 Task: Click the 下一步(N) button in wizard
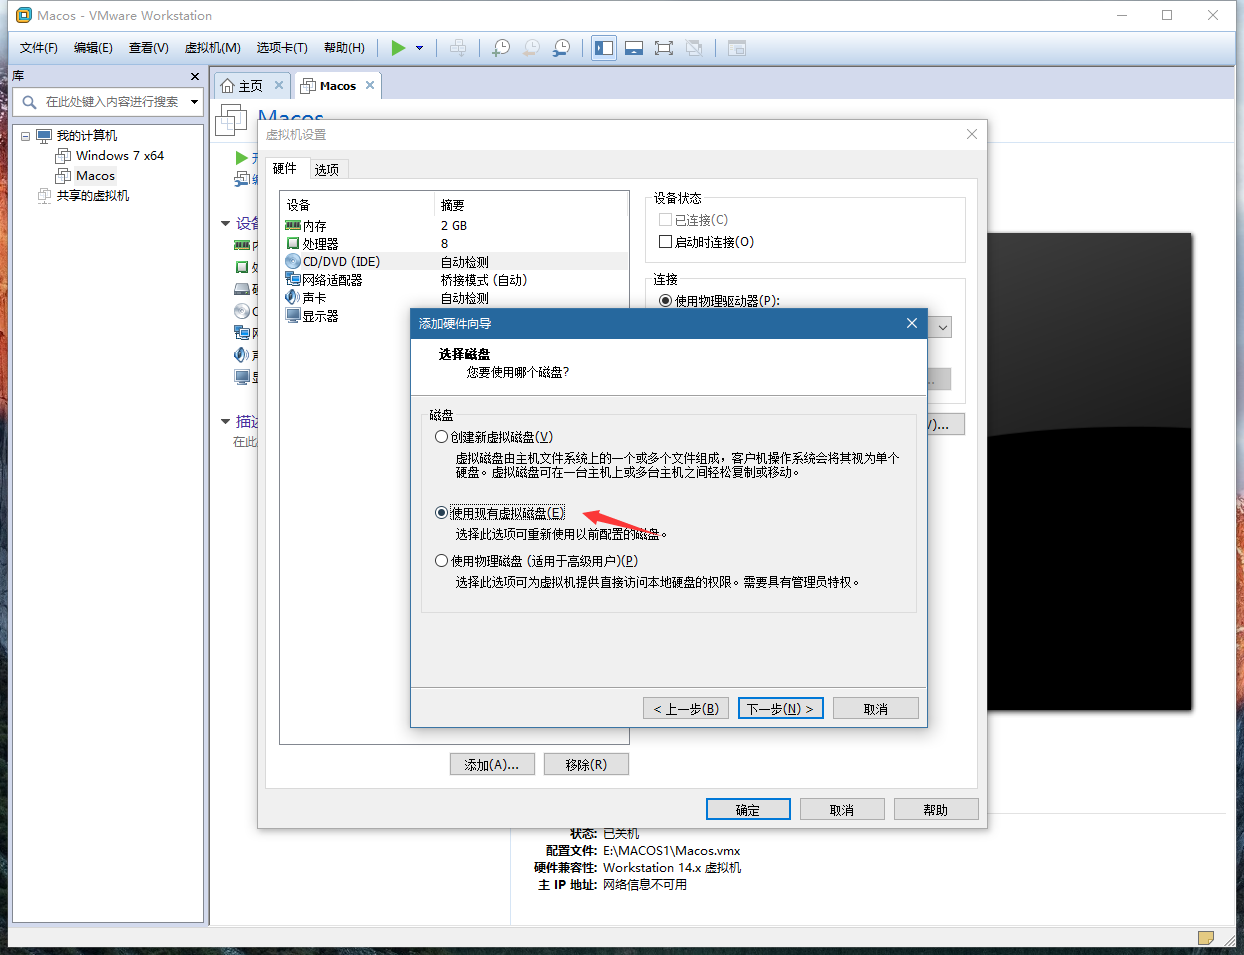[x=780, y=707]
